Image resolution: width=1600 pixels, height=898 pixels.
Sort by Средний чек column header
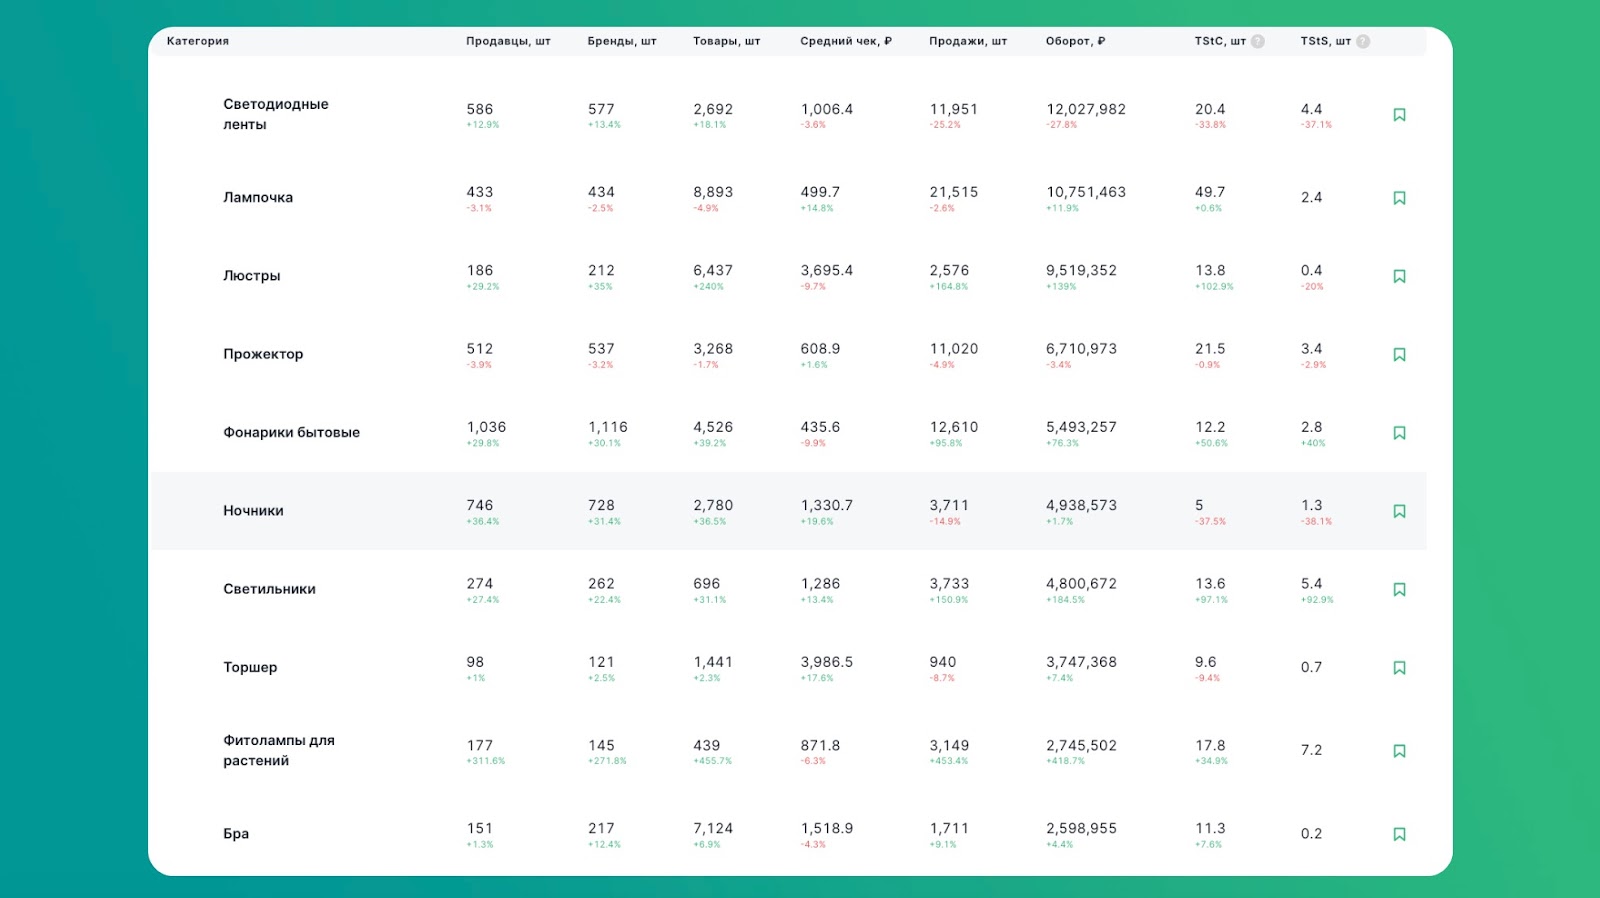(x=846, y=41)
